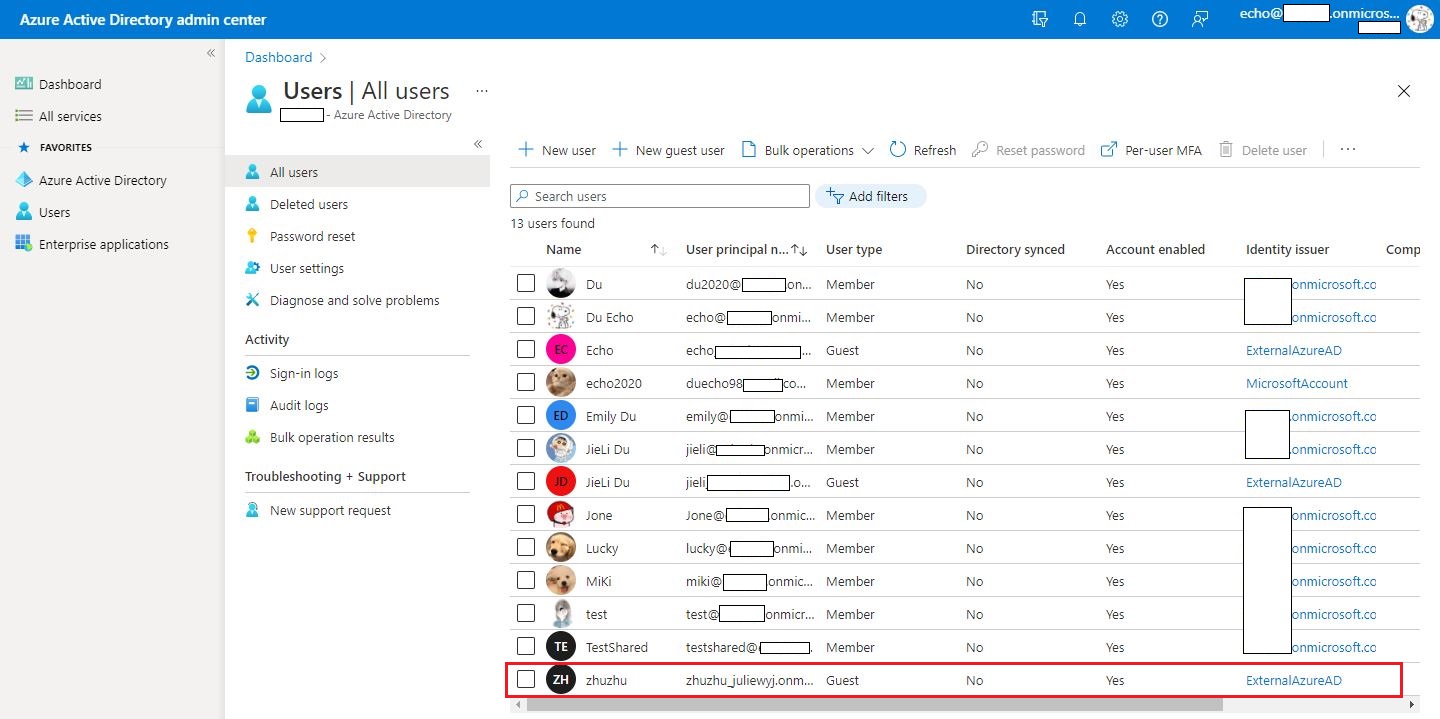1440x719 pixels.
Task: Click MicrosoftAccount identity issuer link
Action: 1297,383
